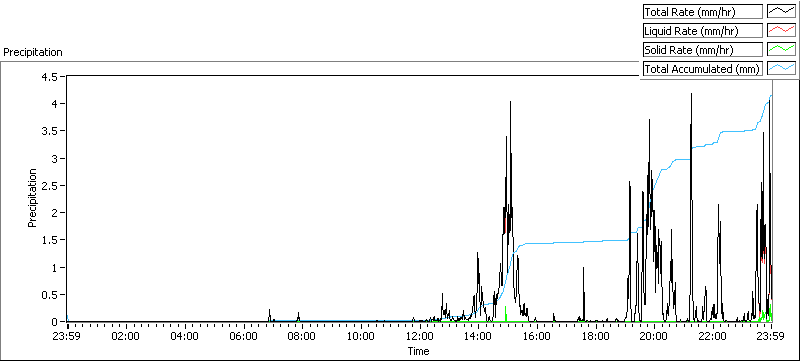800x361 pixels.
Task: Click the vertical 'Precipitation' y-axis label
Action: click(x=32, y=198)
